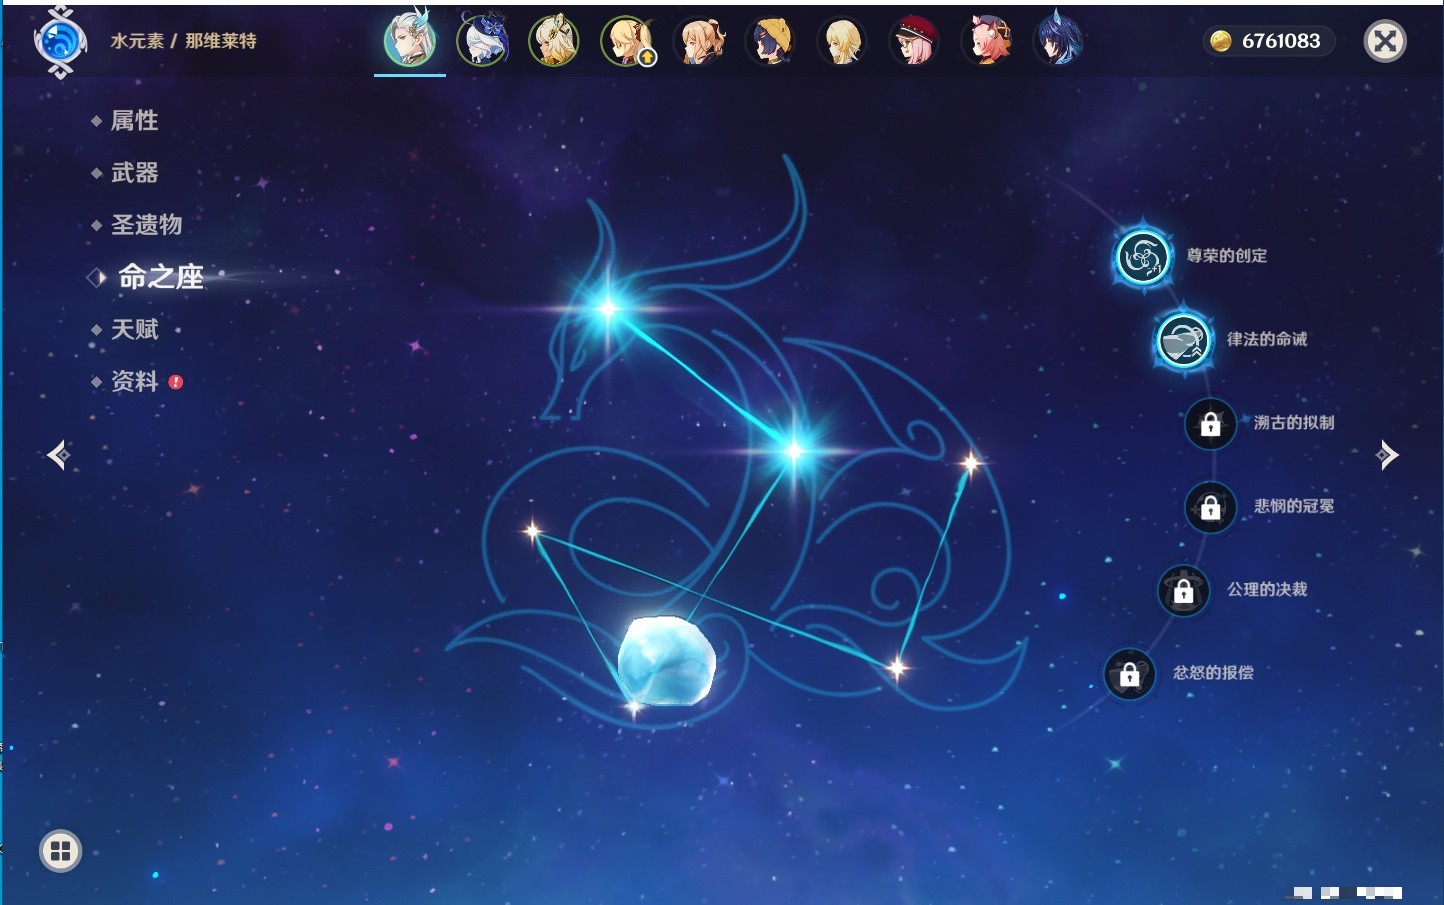1444x905 pixels.
Task: Click locked 公理的决裁 constellation icon
Action: point(1183,591)
